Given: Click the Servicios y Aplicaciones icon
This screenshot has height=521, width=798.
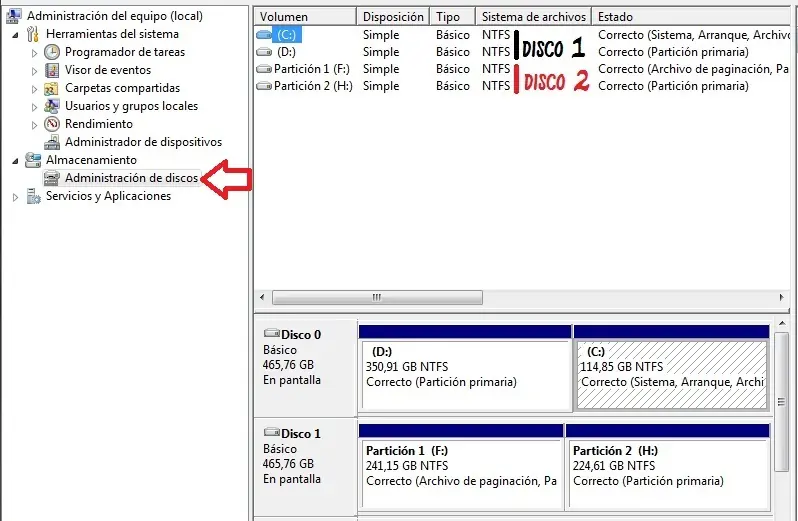Looking at the screenshot, I should click(34, 196).
